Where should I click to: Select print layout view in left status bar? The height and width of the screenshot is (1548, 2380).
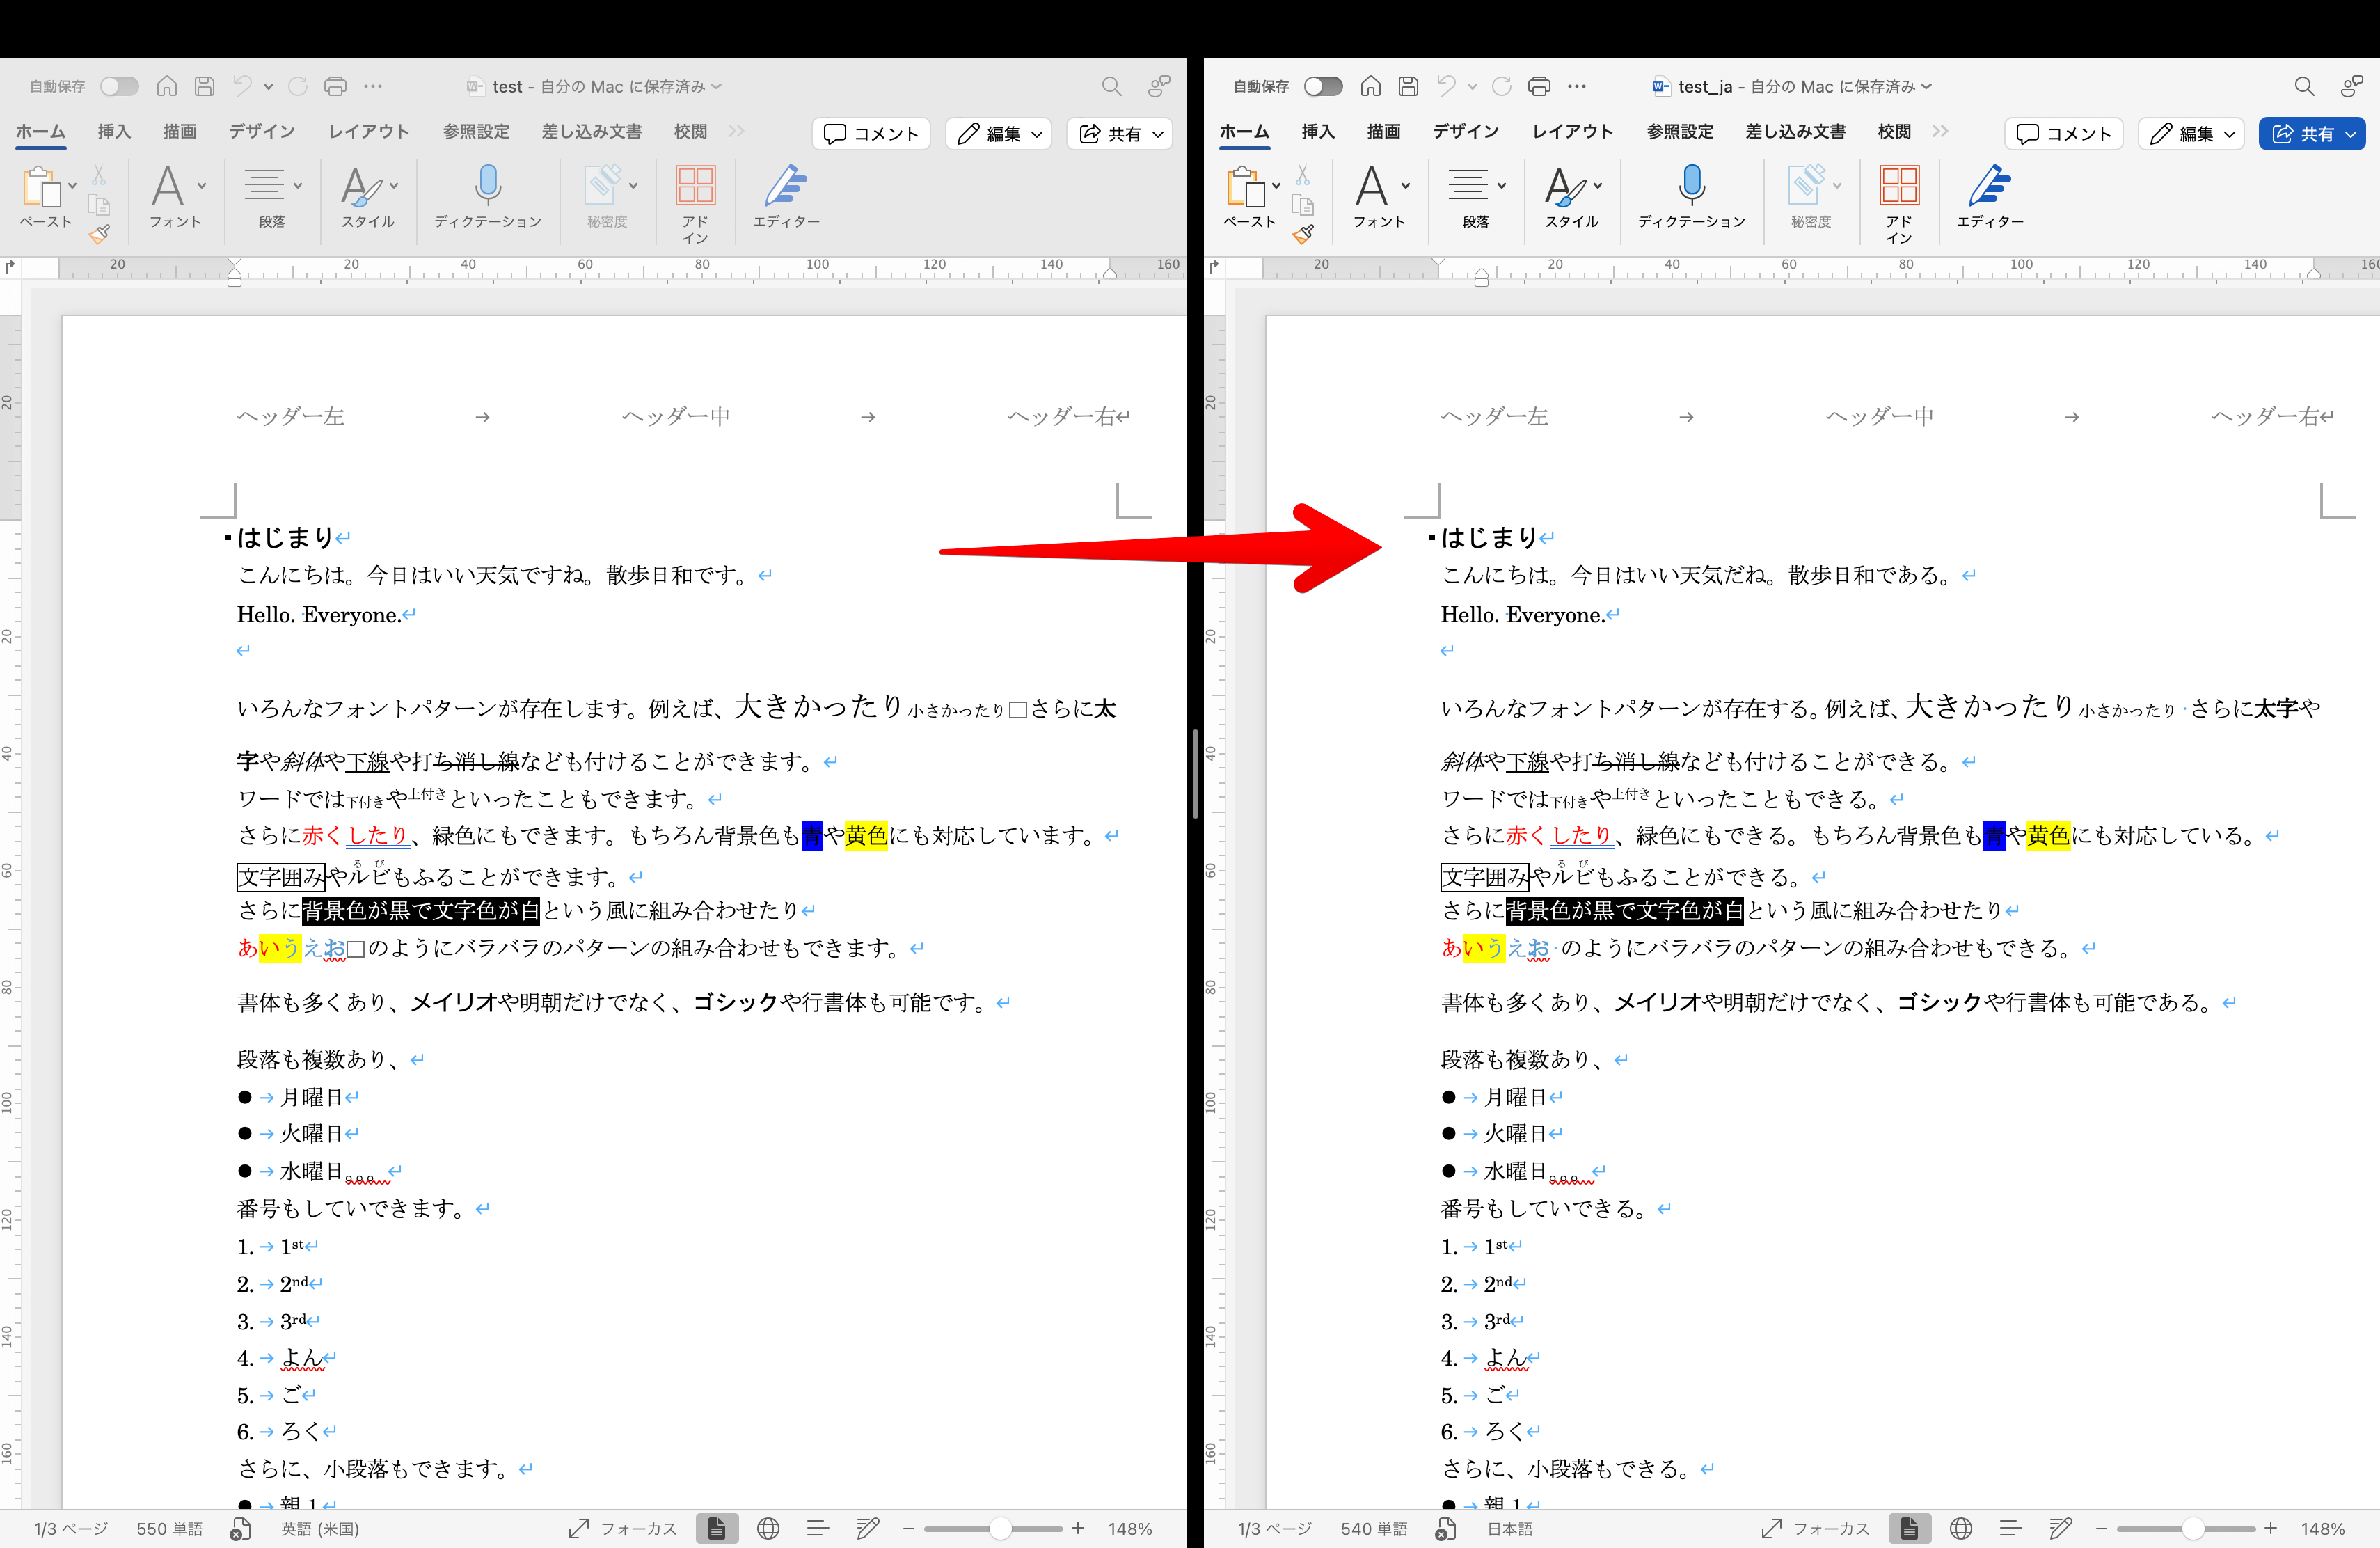(717, 1529)
